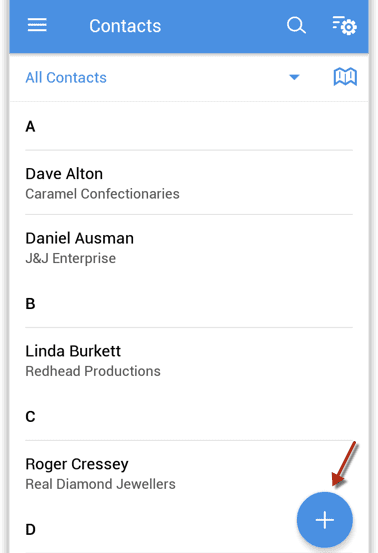
Task: Open Daniel Ausman contact
Action: click(189, 248)
